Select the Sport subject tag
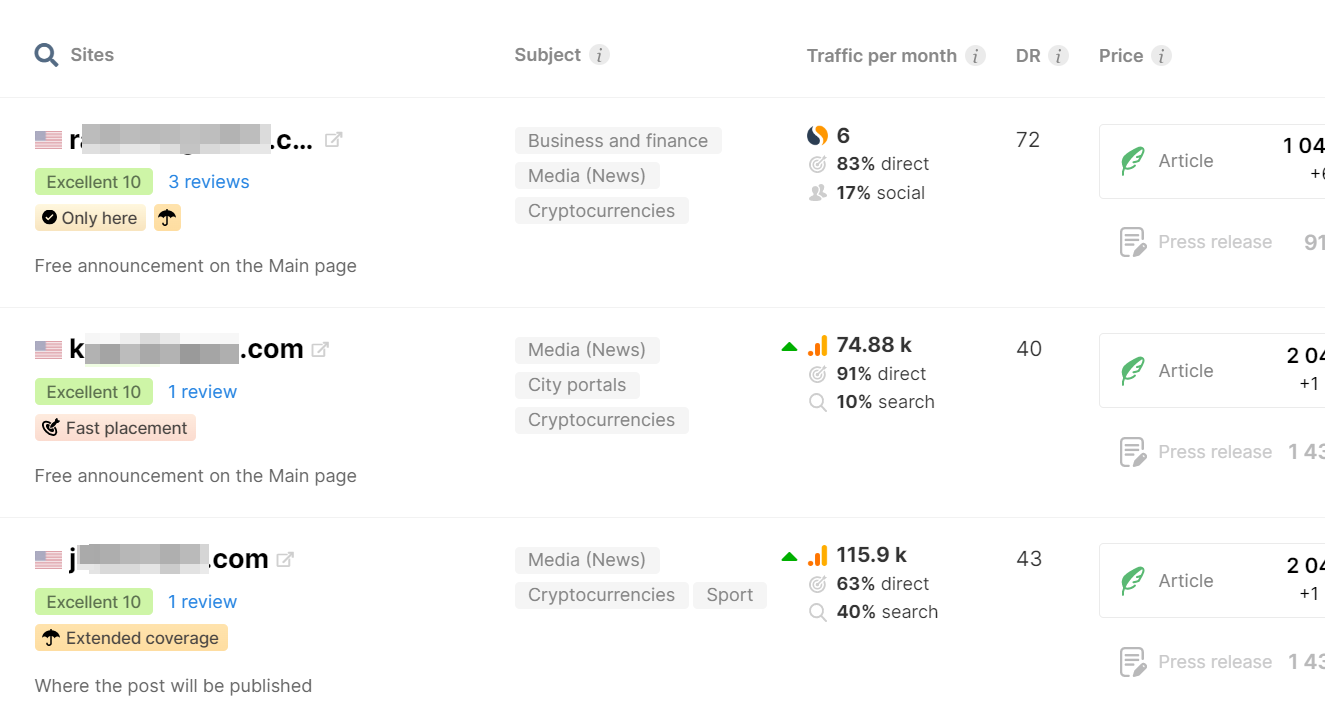This screenshot has height=724, width=1334. tap(730, 594)
